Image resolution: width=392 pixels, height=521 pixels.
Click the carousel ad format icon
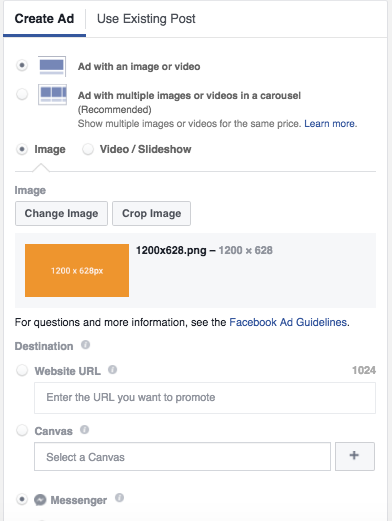pyautogui.click(x=52, y=95)
